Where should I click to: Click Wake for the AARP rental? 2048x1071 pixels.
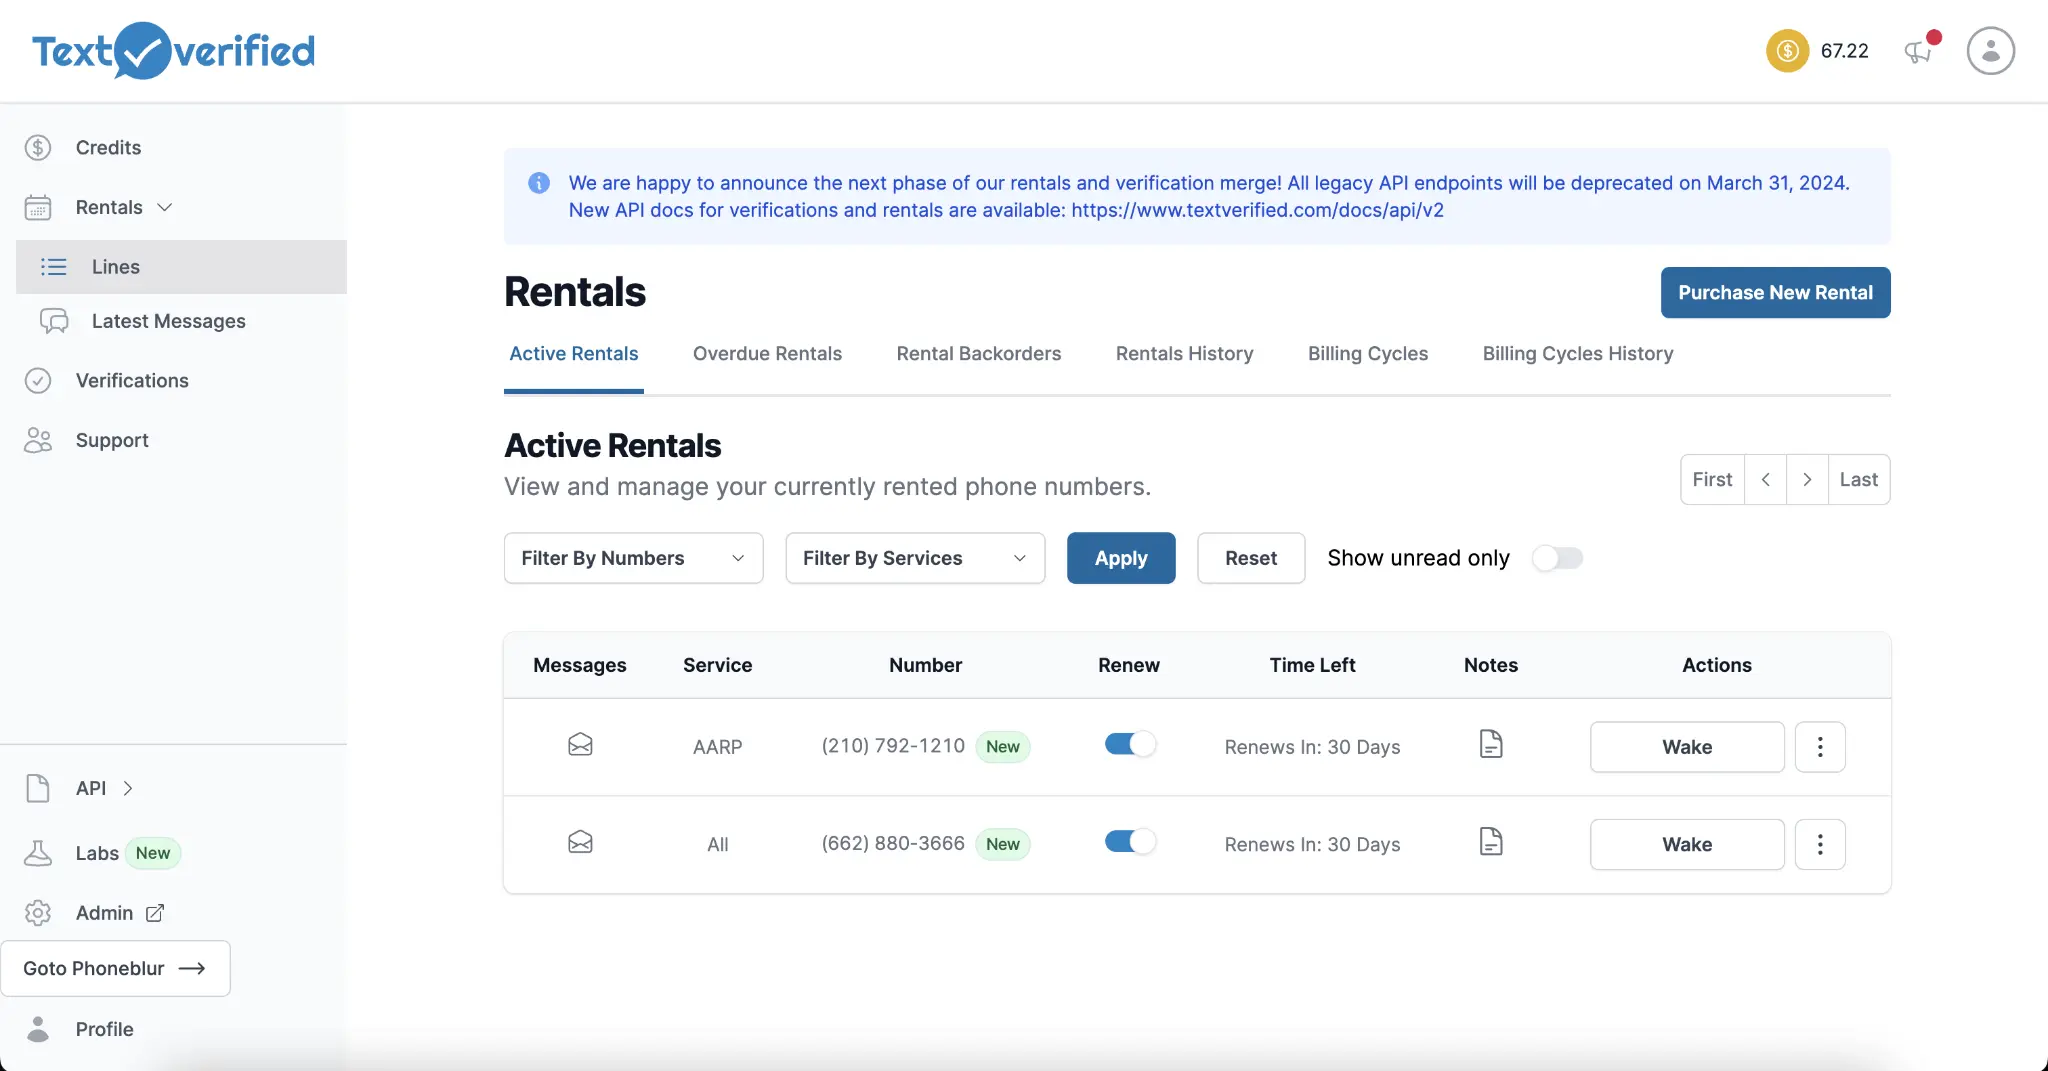coord(1687,747)
